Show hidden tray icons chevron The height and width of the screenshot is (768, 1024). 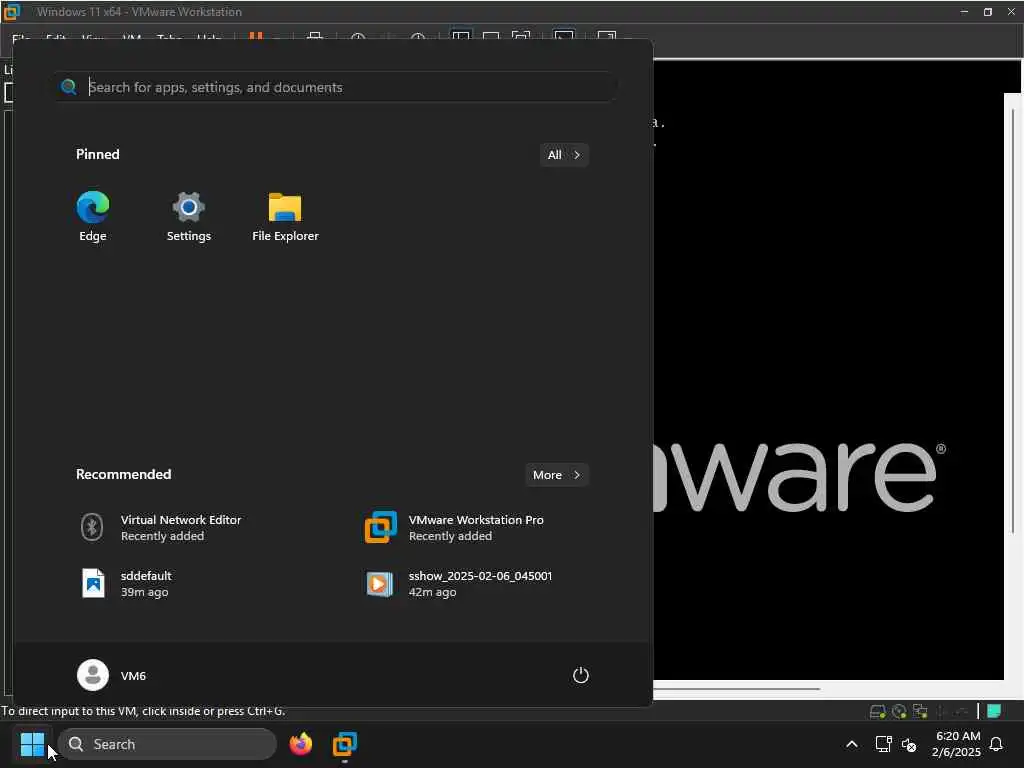852,744
